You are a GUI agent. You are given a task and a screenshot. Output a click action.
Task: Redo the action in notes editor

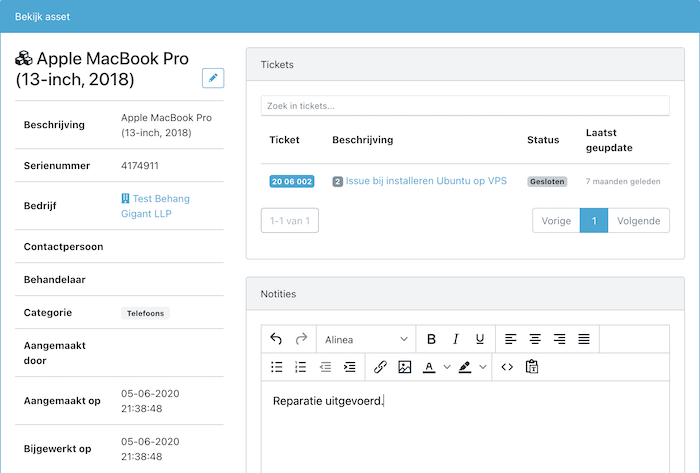301,339
